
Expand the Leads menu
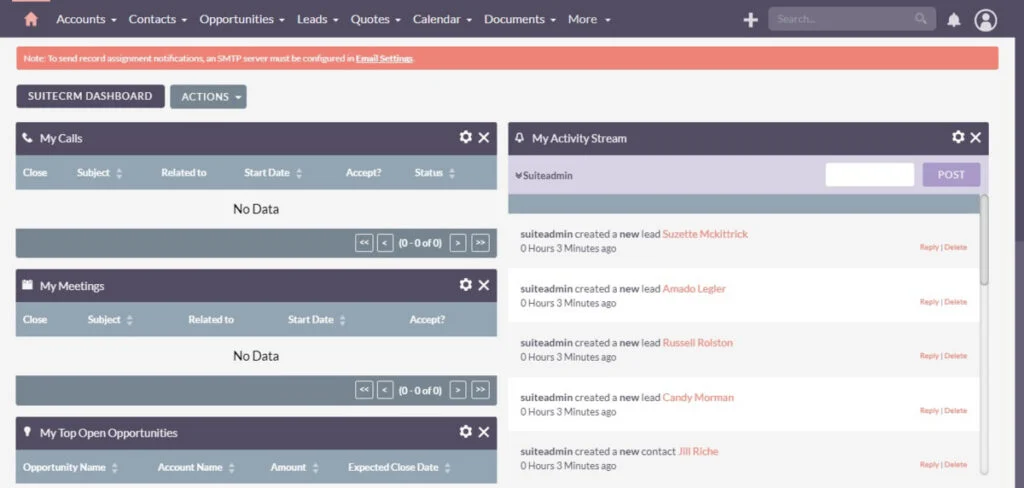click(317, 20)
